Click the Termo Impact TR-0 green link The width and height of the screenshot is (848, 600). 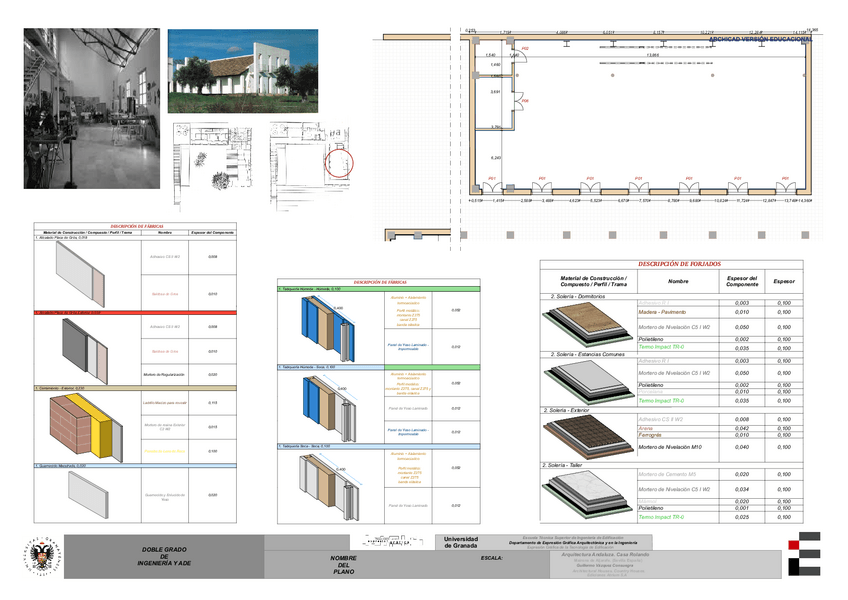point(662,346)
